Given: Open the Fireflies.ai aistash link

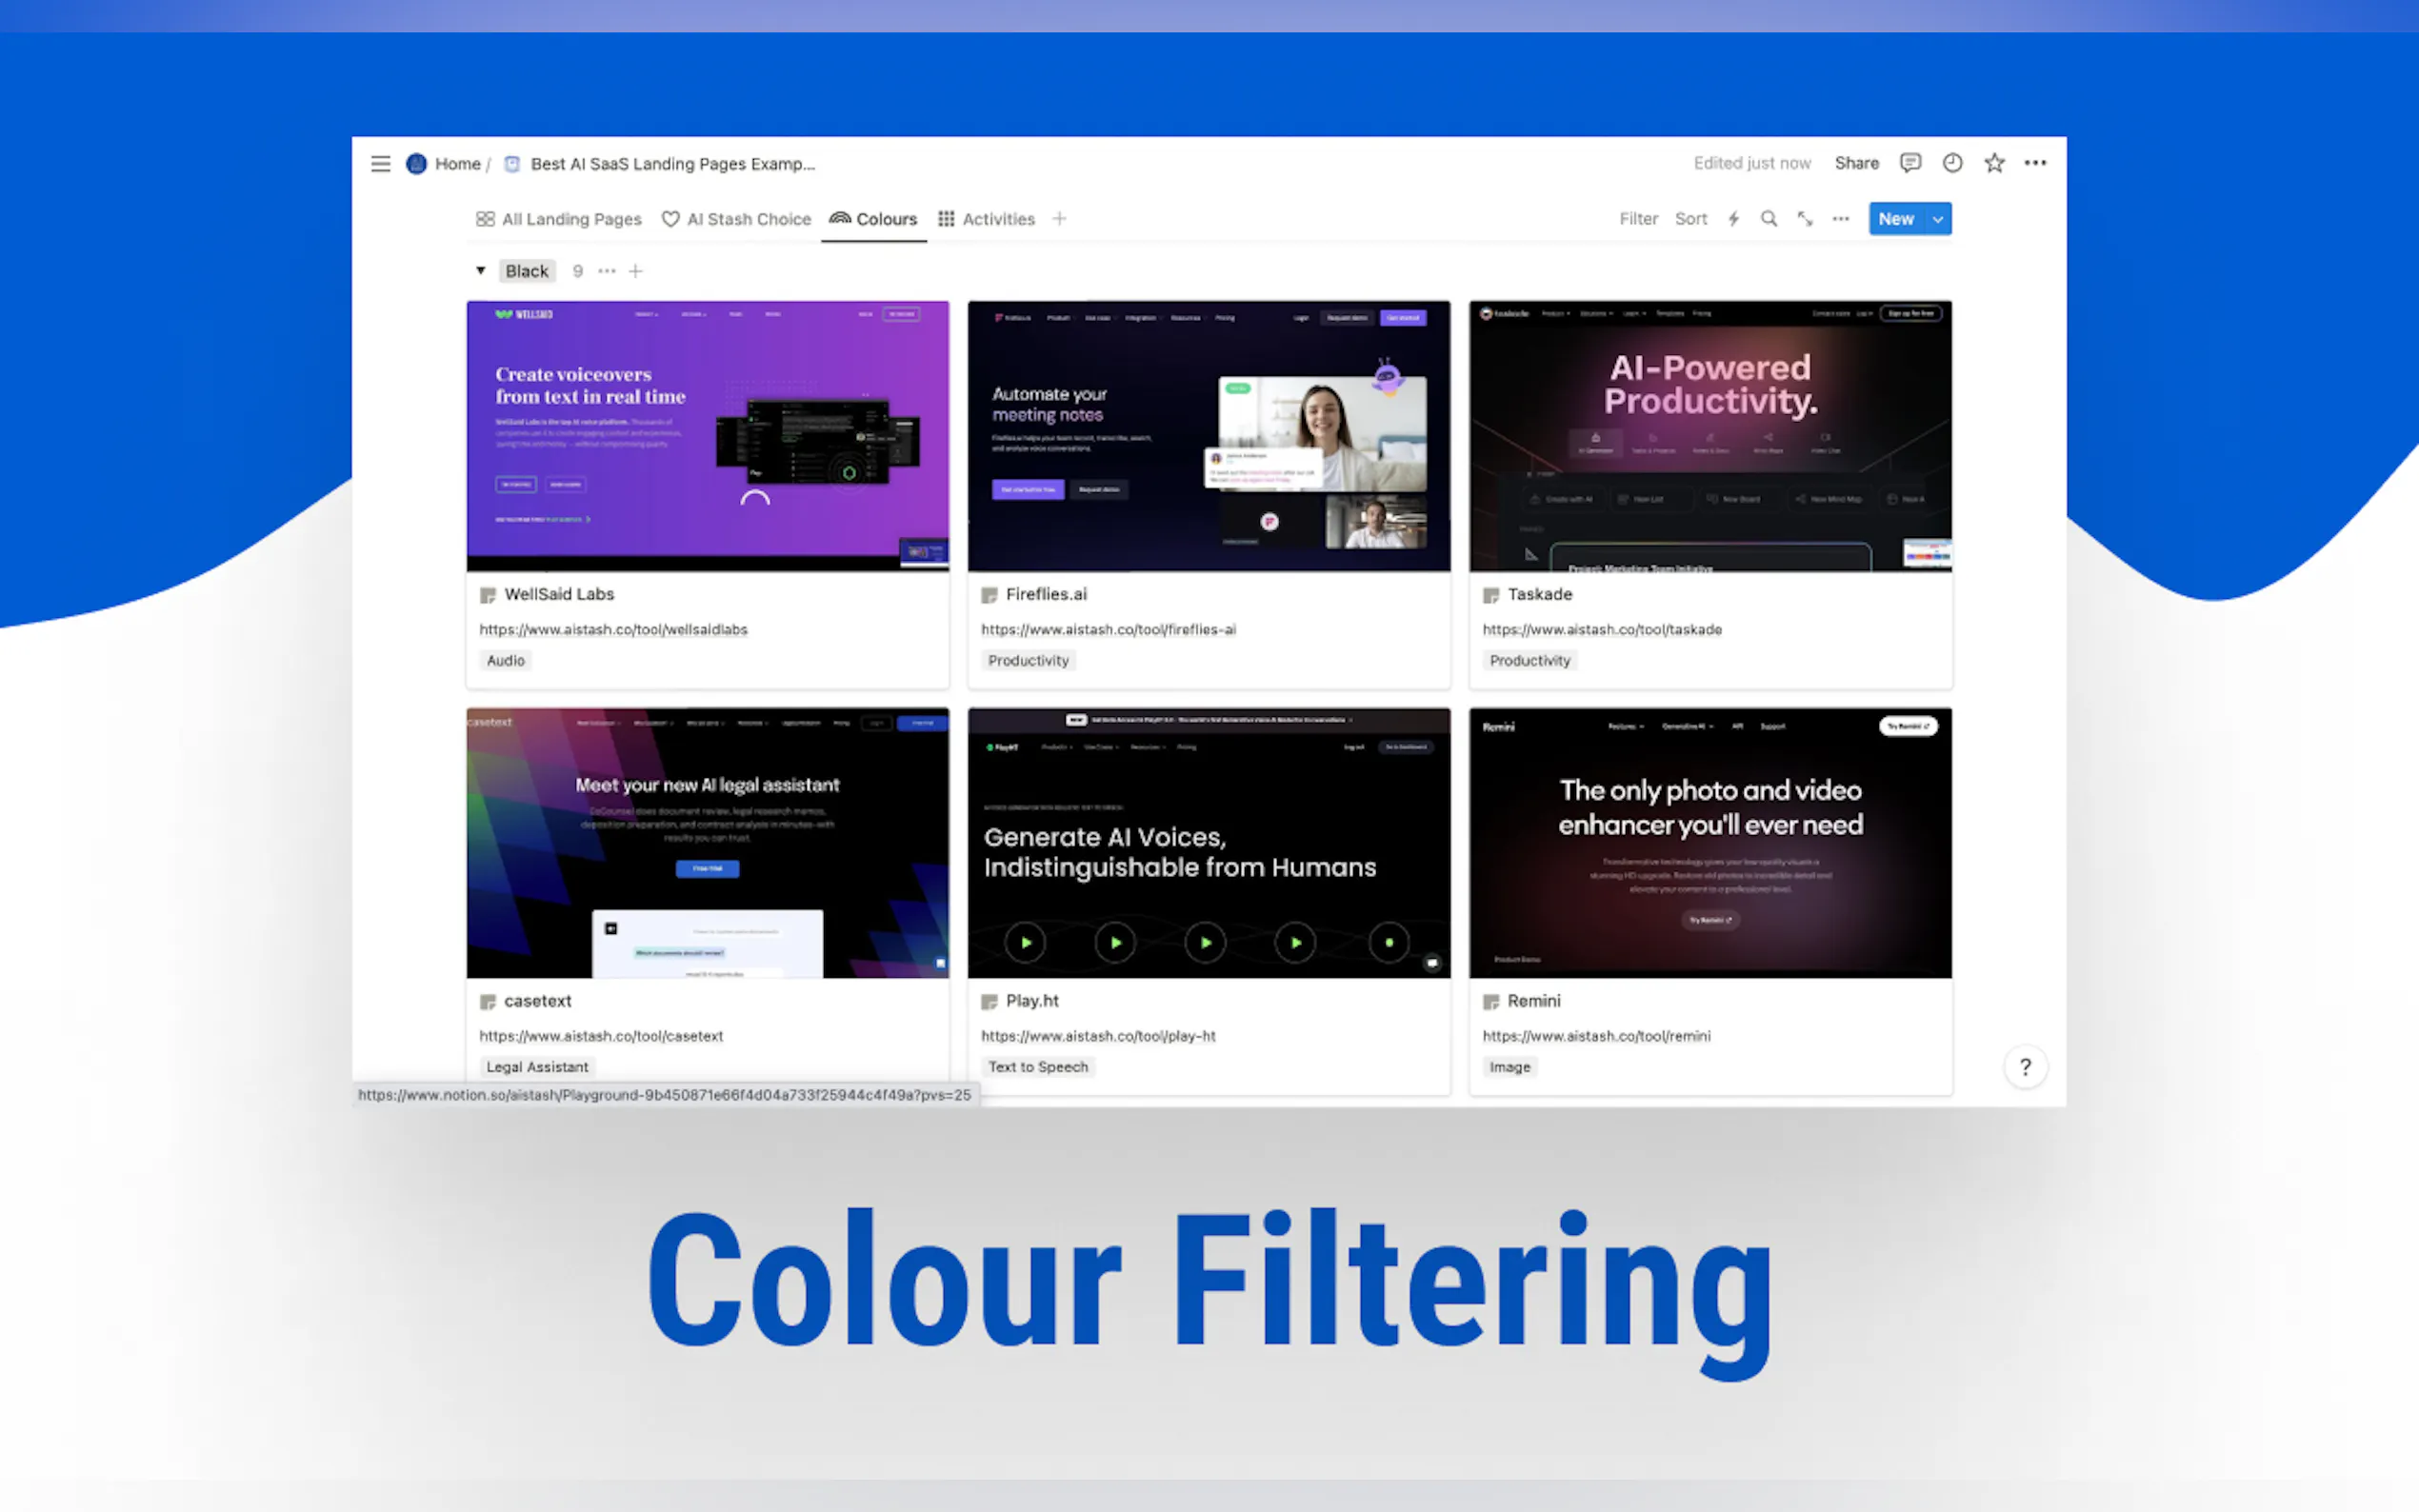Looking at the screenshot, I should tap(1108, 629).
